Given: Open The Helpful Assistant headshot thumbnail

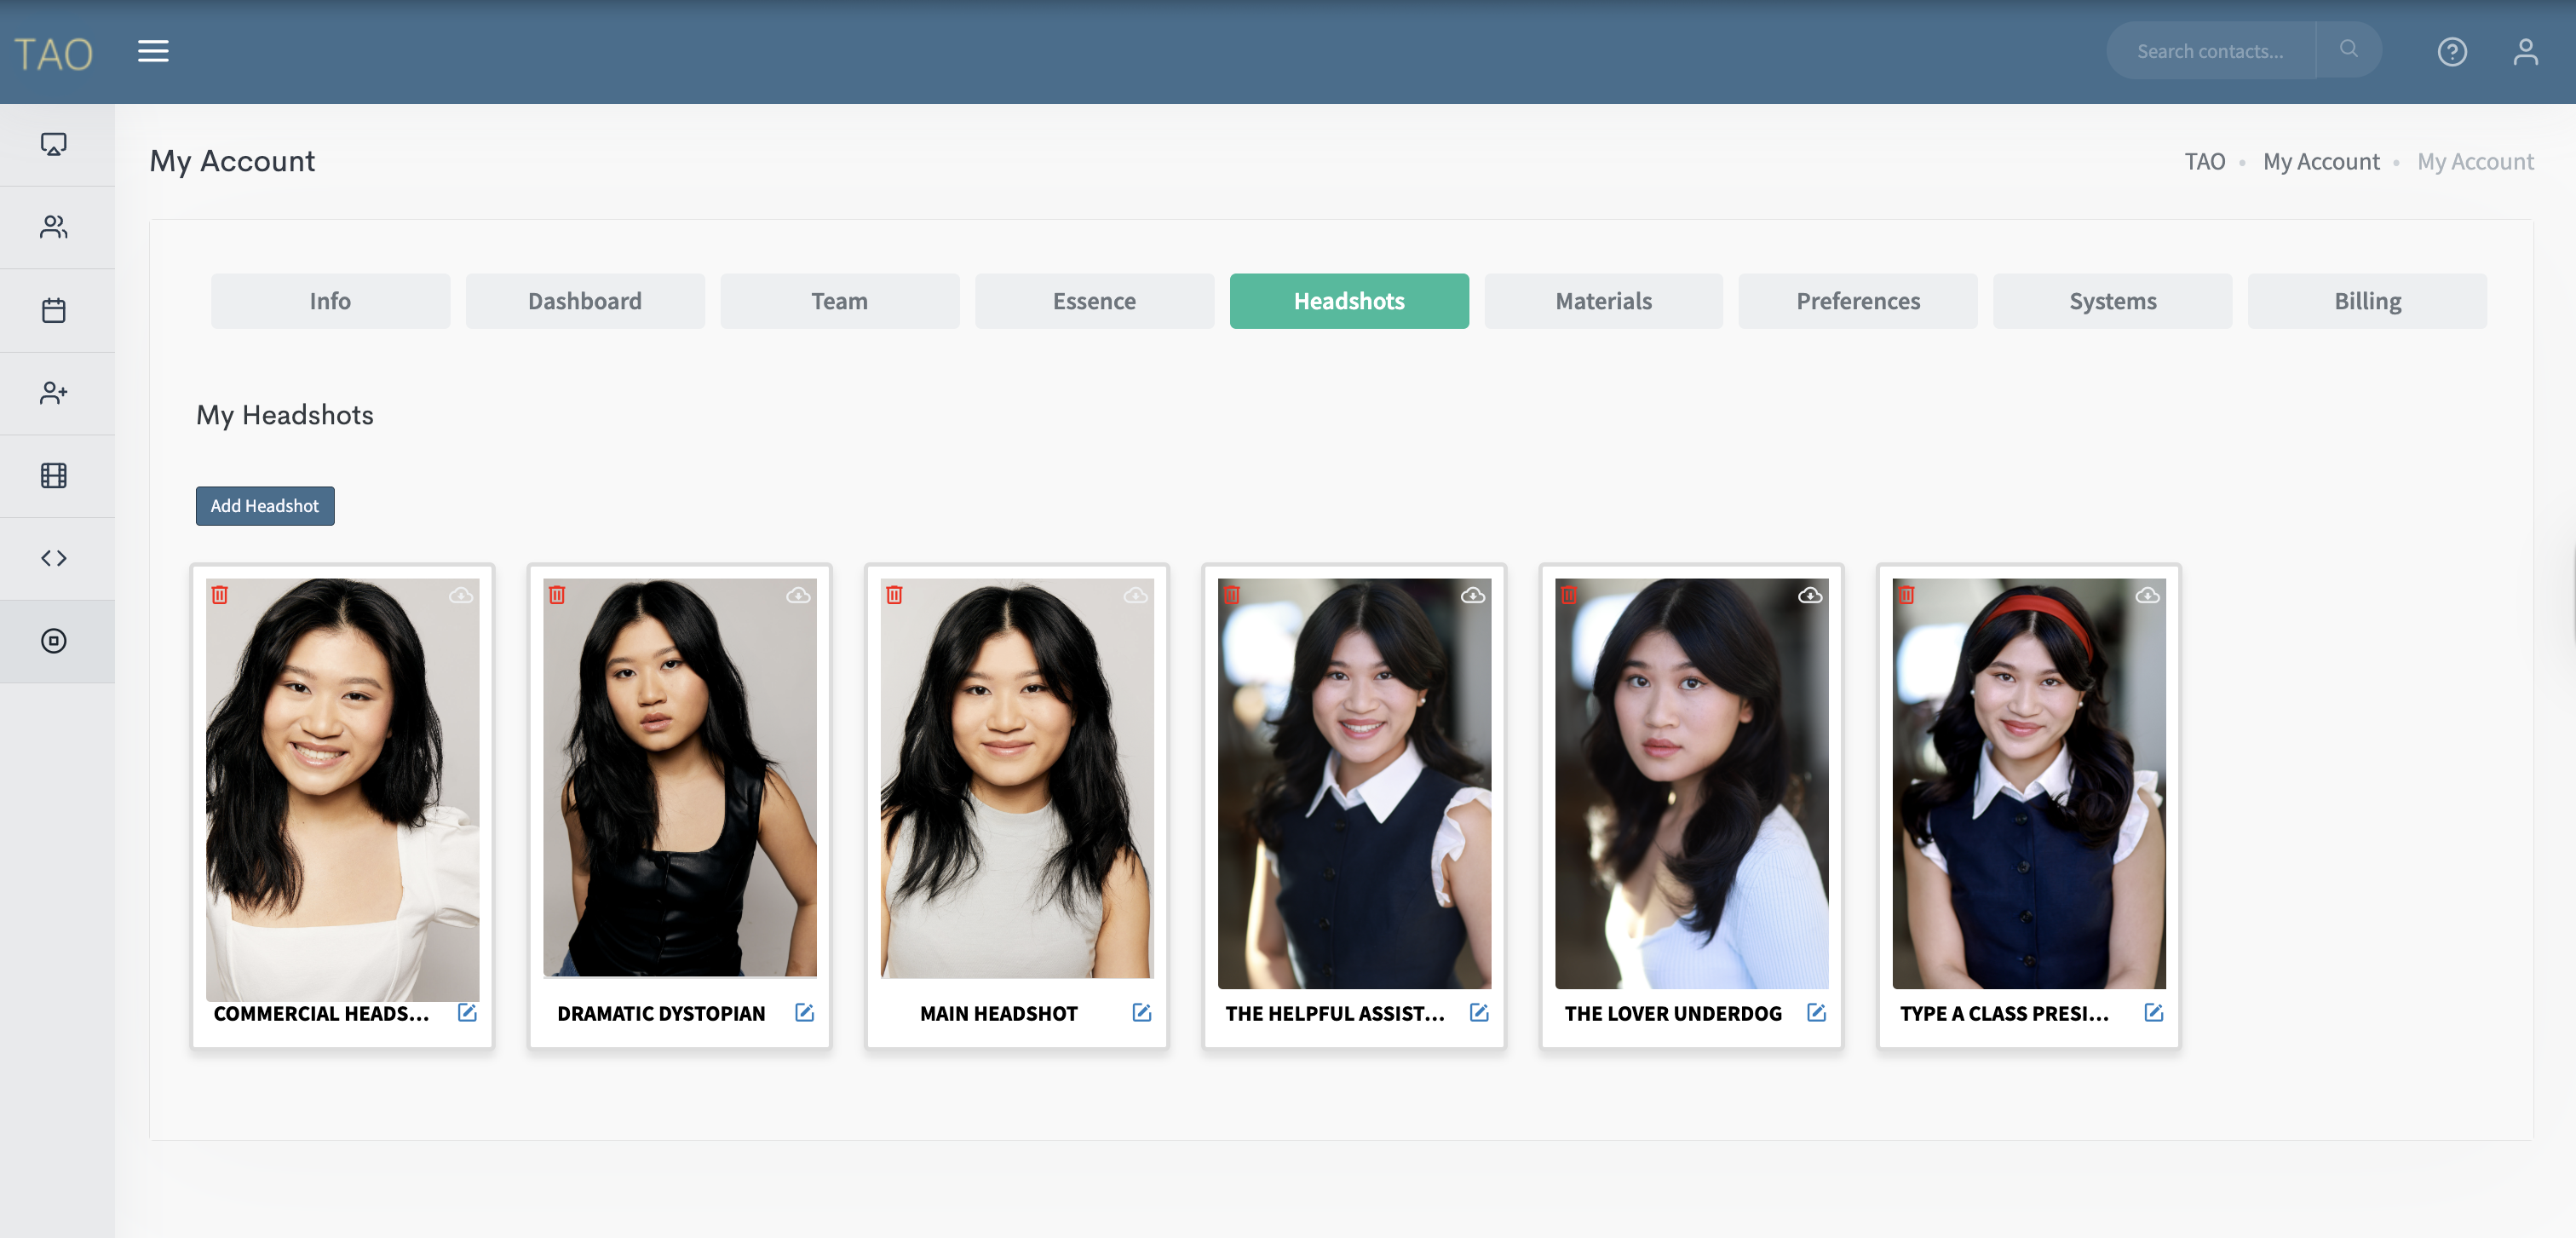Looking at the screenshot, I should 1354,783.
